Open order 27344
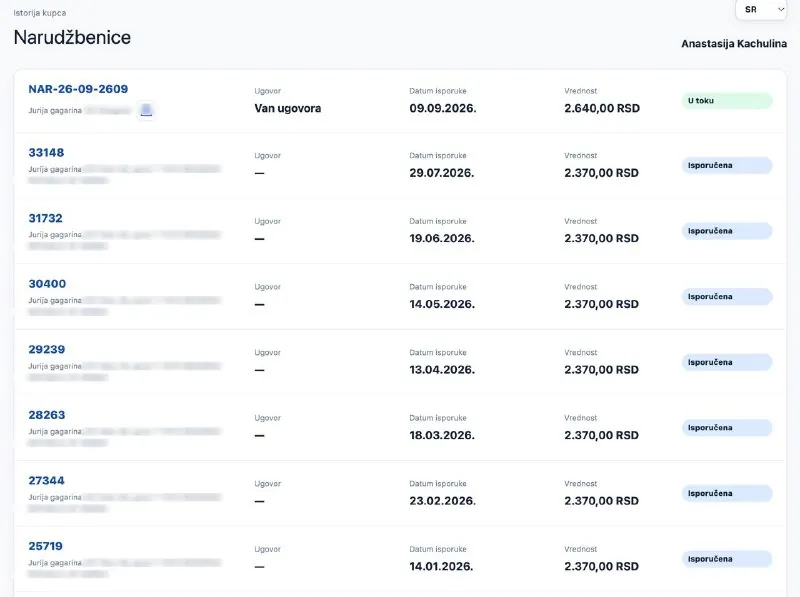 point(46,481)
